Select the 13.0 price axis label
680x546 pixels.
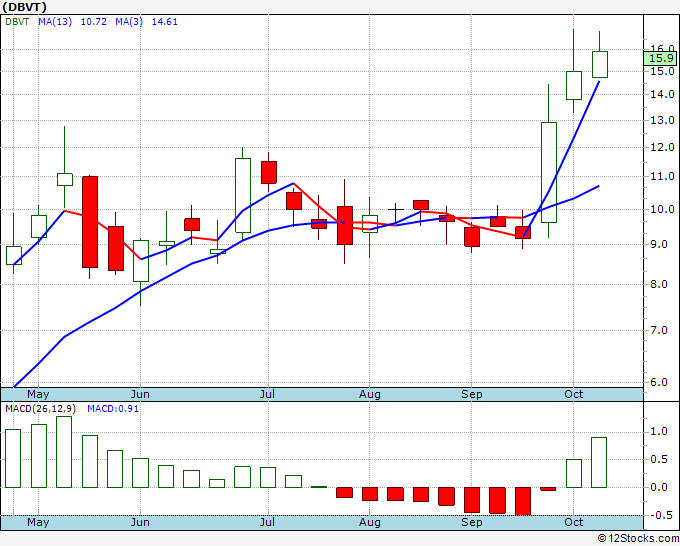[x=662, y=120]
